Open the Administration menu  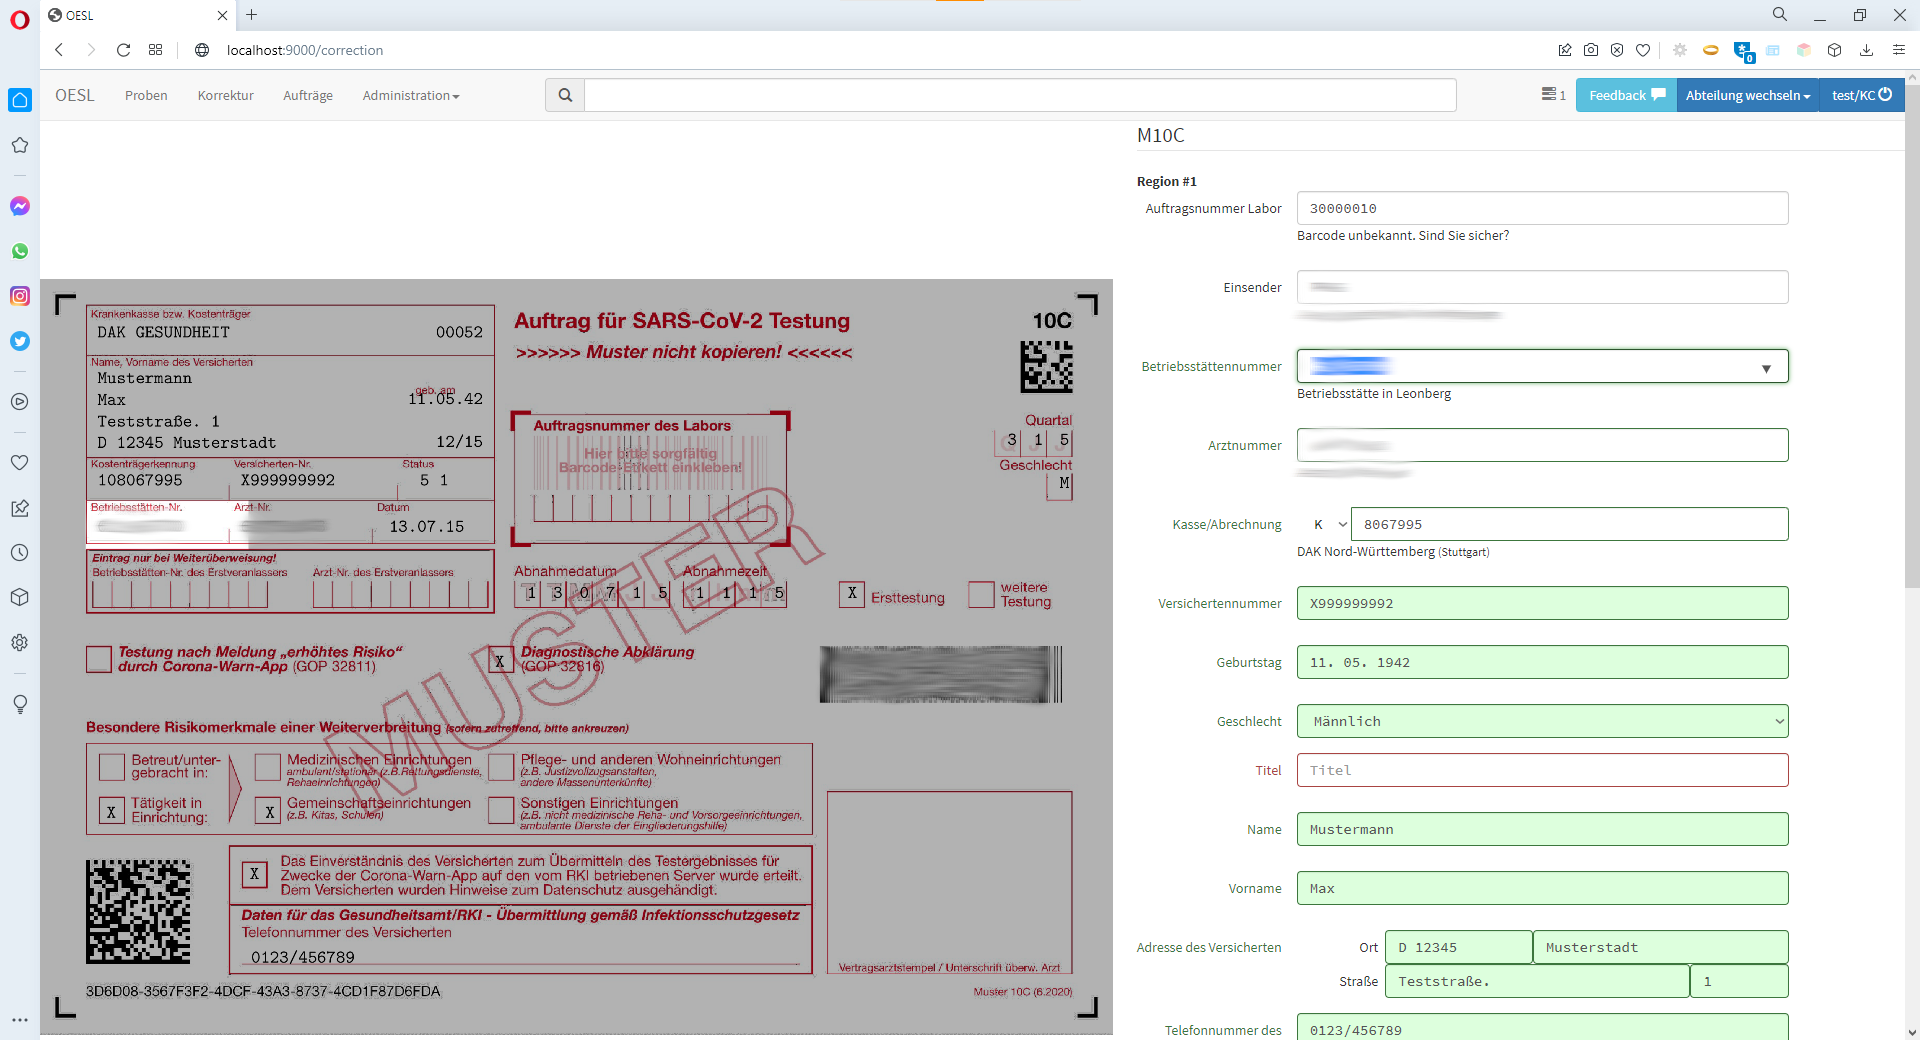point(410,95)
